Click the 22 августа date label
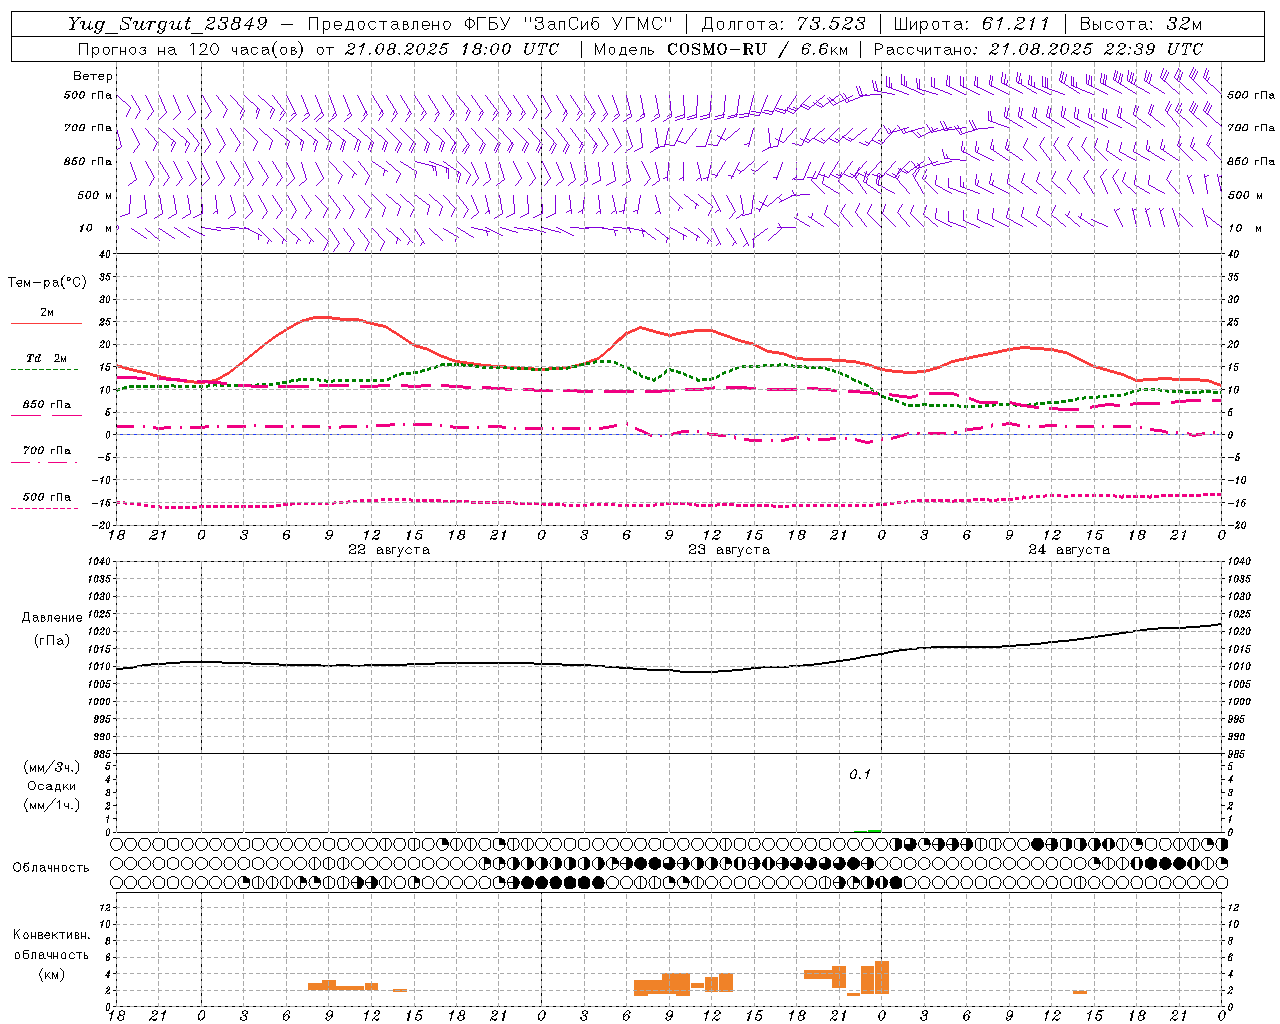This screenshot has width=1280, height=1024. point(389,550)
